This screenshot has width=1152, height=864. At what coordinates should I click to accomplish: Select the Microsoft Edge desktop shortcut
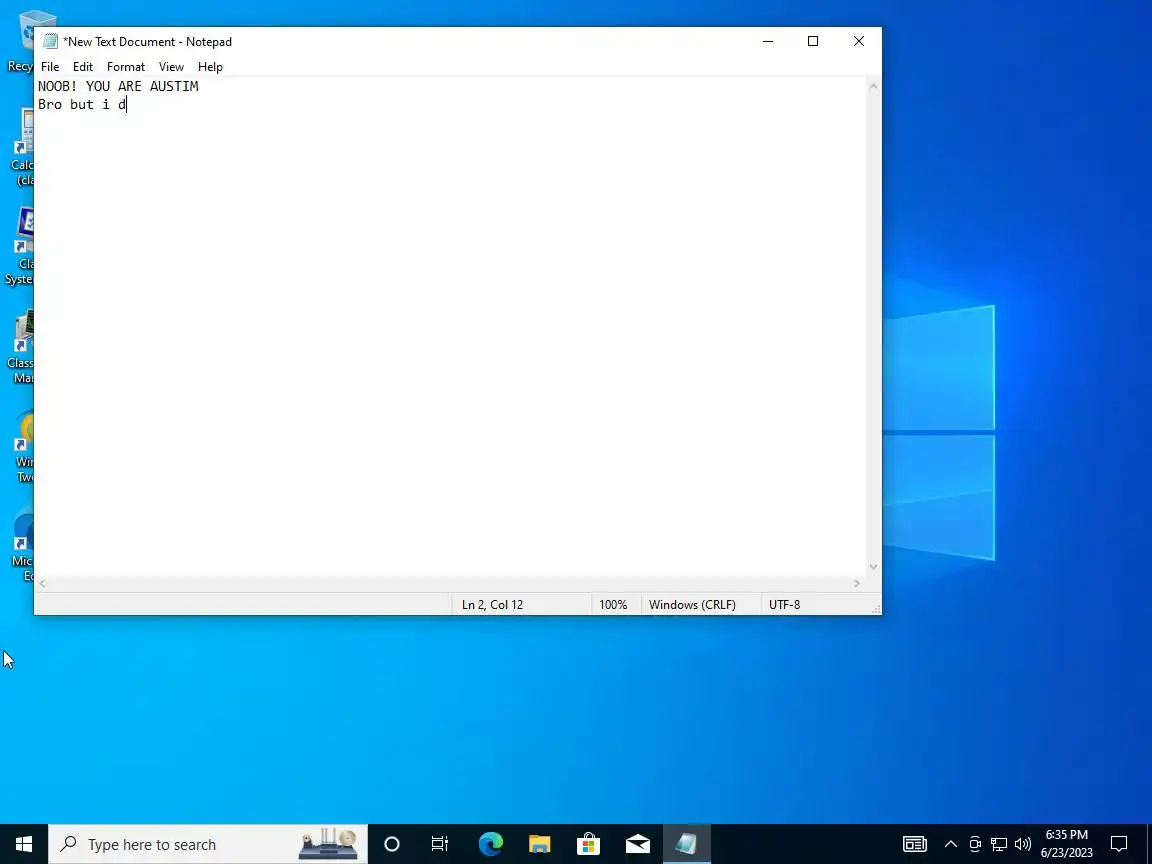[21, 544]
